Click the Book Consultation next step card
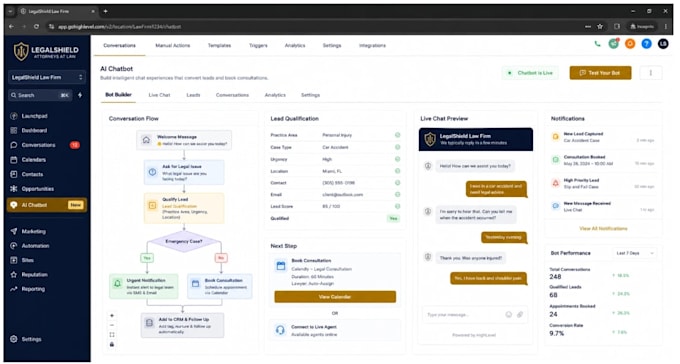The width and height of the screenshot is (680, 364). pos(335,280)
